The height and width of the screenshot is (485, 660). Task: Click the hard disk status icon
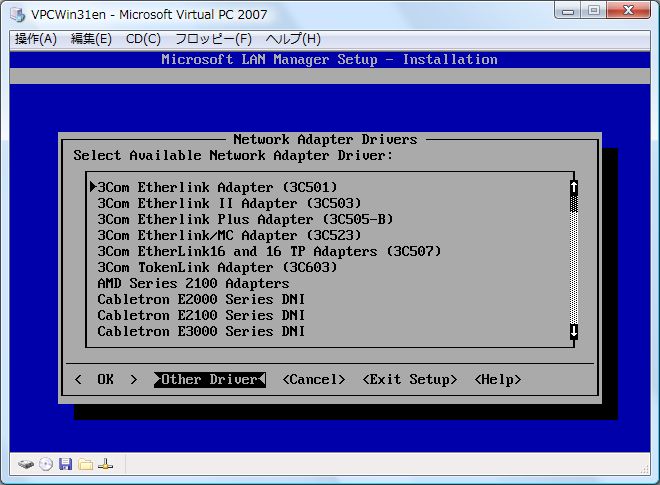[26, 464]
